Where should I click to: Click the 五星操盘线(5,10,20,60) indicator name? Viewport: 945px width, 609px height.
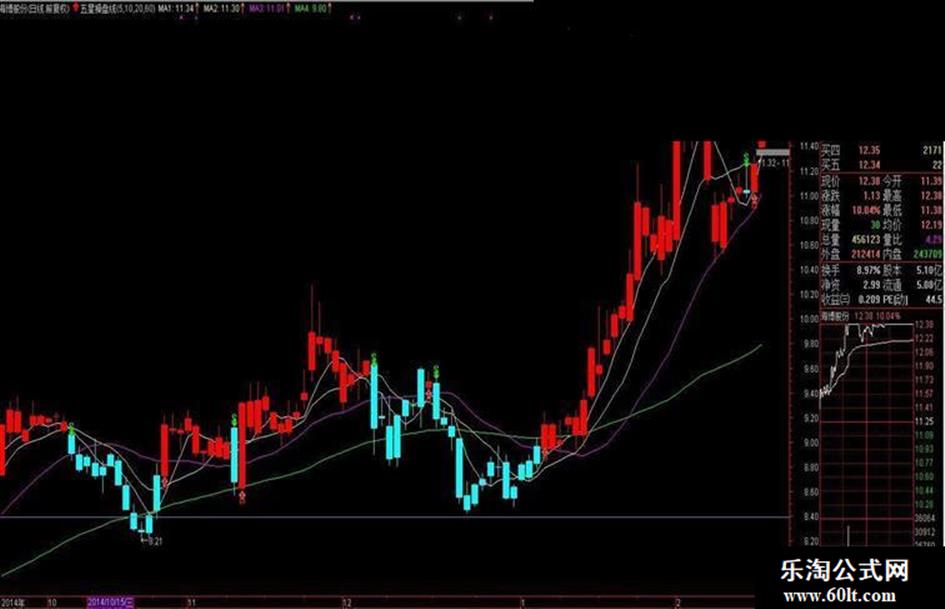click(117, 8)
